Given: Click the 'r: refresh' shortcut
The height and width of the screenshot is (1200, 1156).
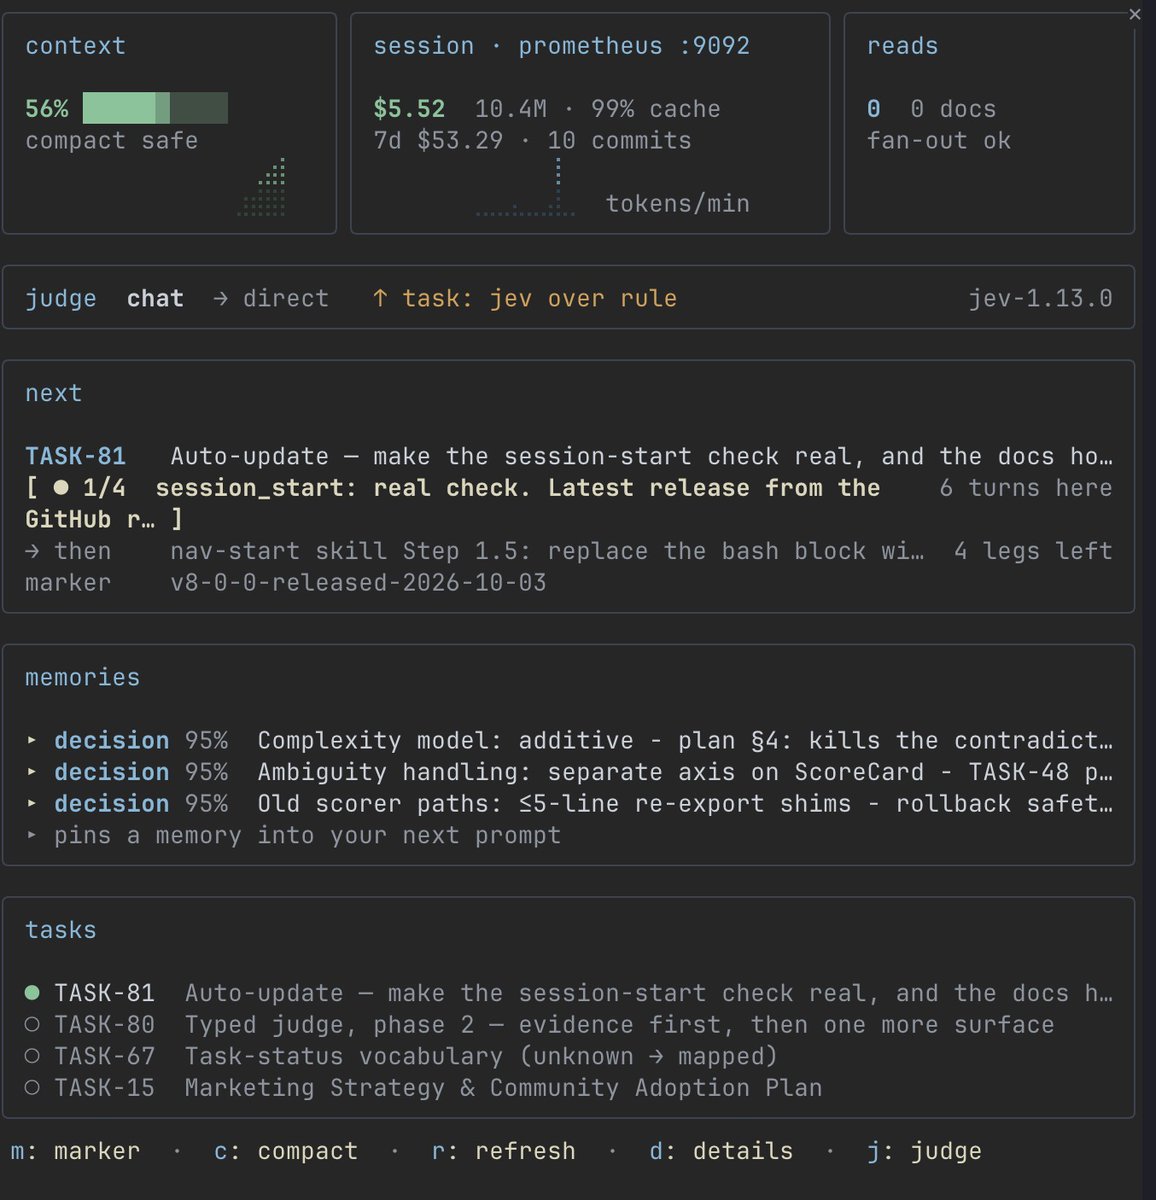Looking at the screenshot, I should (503, 1152).
